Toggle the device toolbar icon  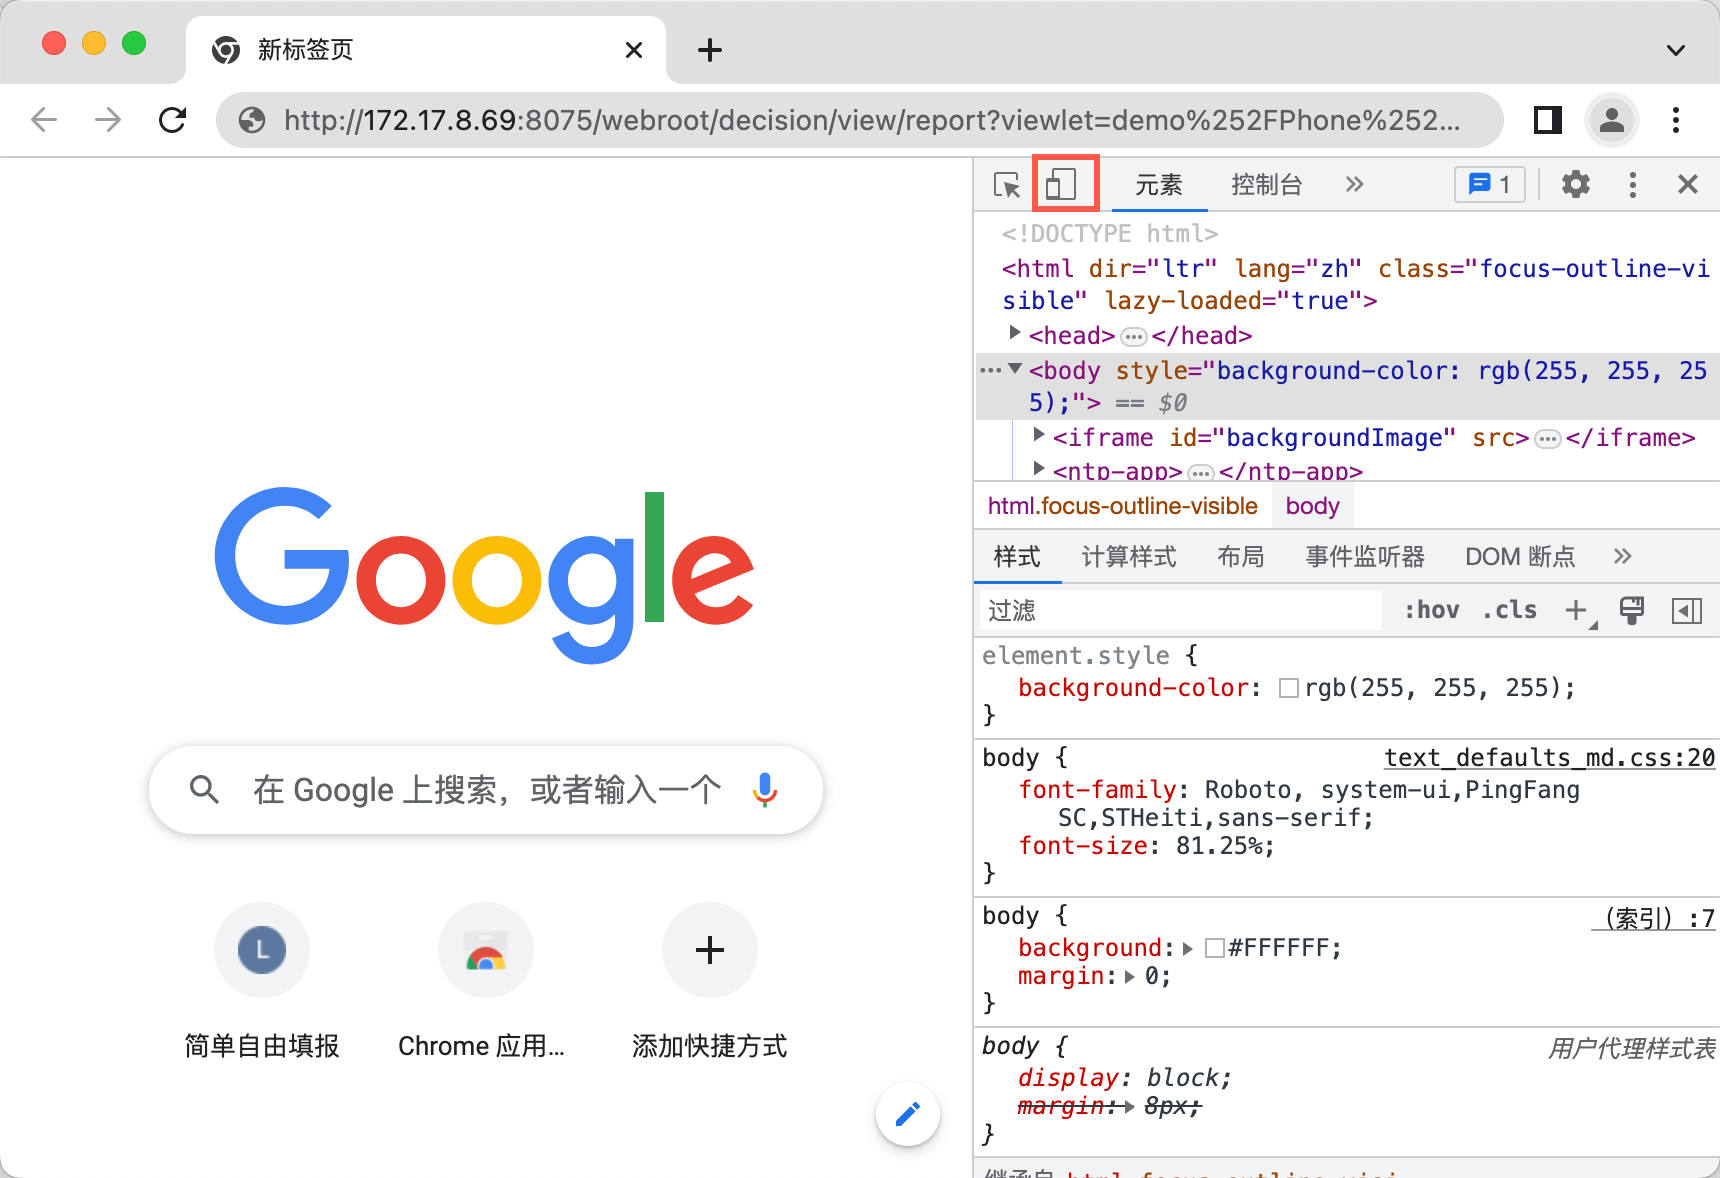point(1061,184)
